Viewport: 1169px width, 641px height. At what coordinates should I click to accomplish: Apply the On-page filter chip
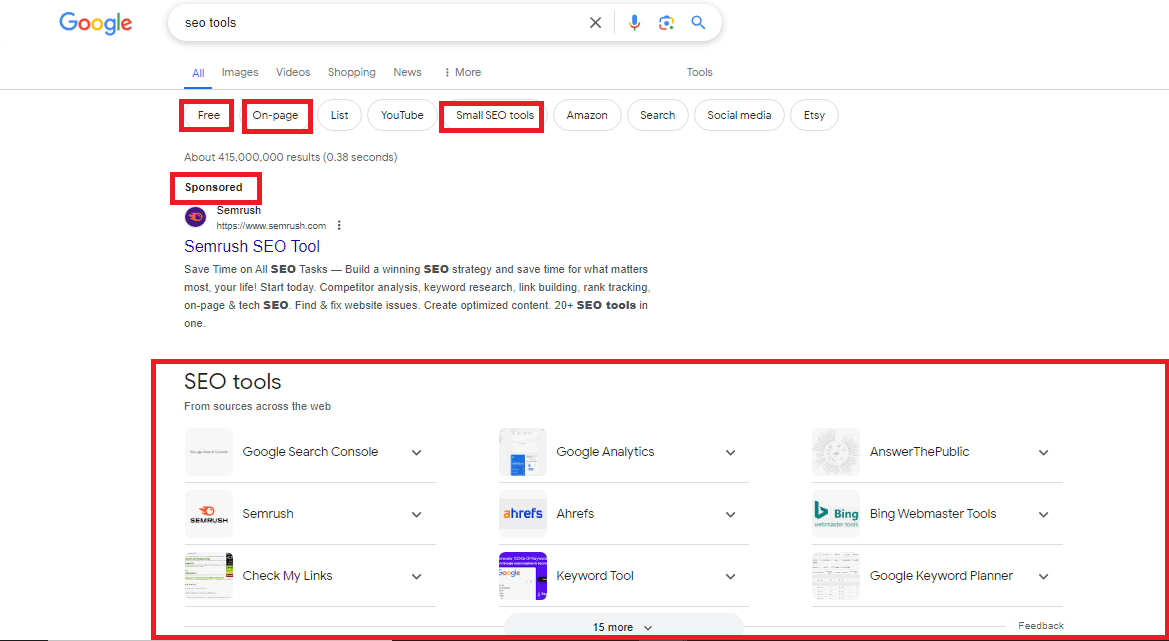coord(275,116)
